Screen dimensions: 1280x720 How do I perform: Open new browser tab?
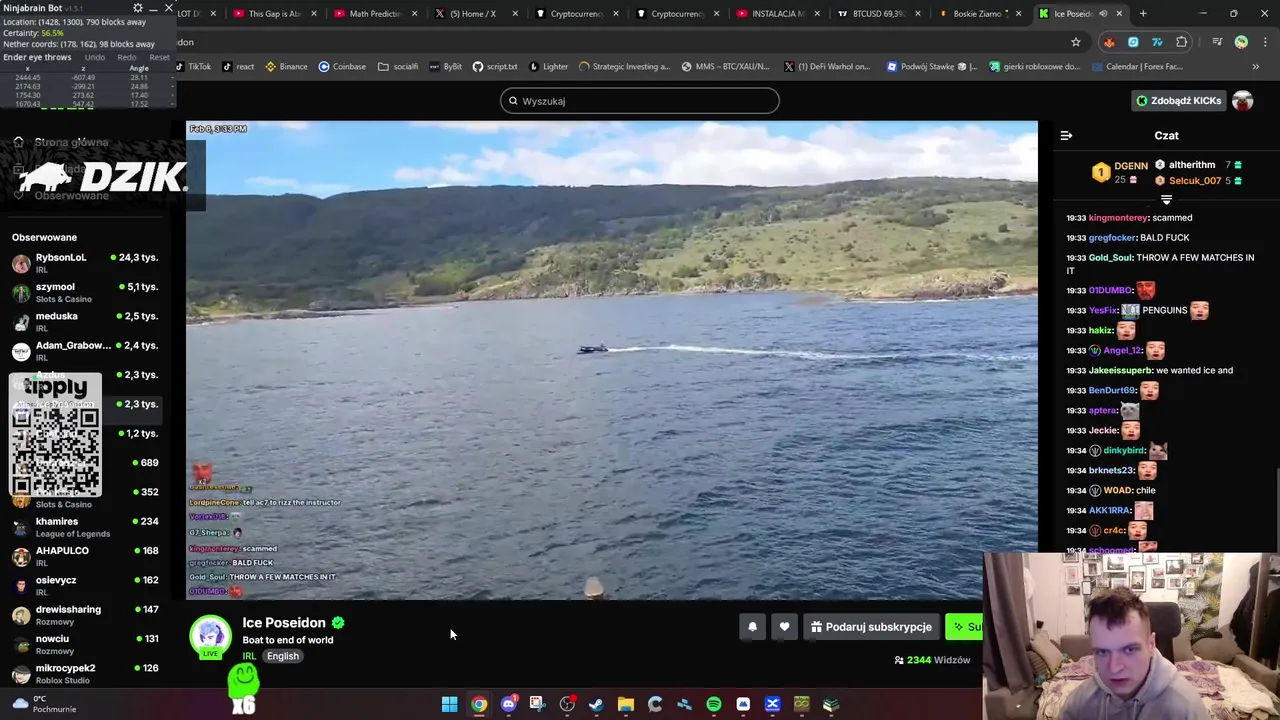point(1143,14)
